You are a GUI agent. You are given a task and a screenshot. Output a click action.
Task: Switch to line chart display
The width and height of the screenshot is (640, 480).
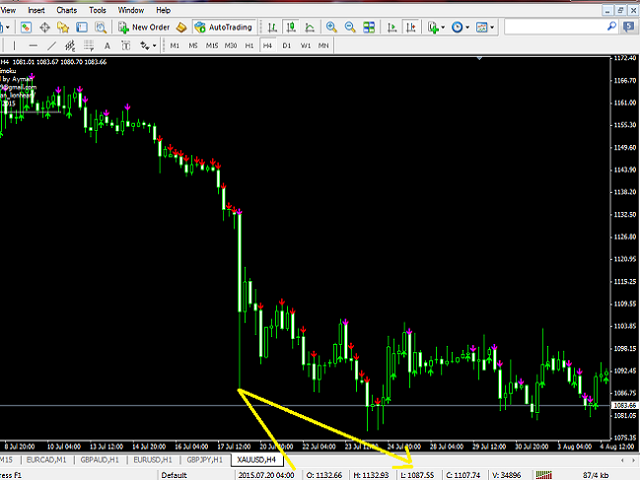pyautogui.click(x=310, y=27)
